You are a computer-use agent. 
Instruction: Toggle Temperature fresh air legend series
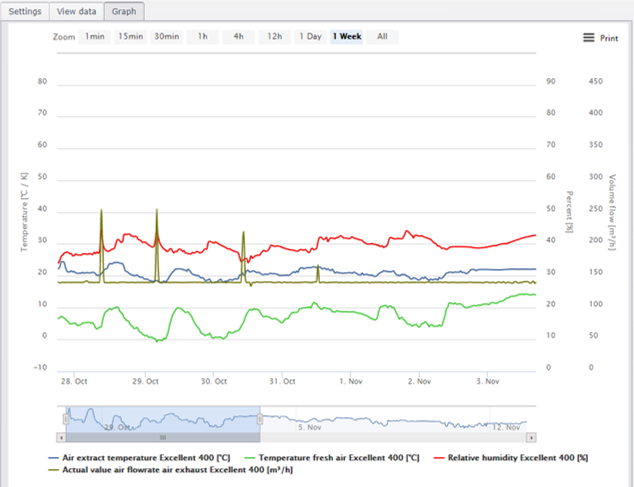point(332,458)
